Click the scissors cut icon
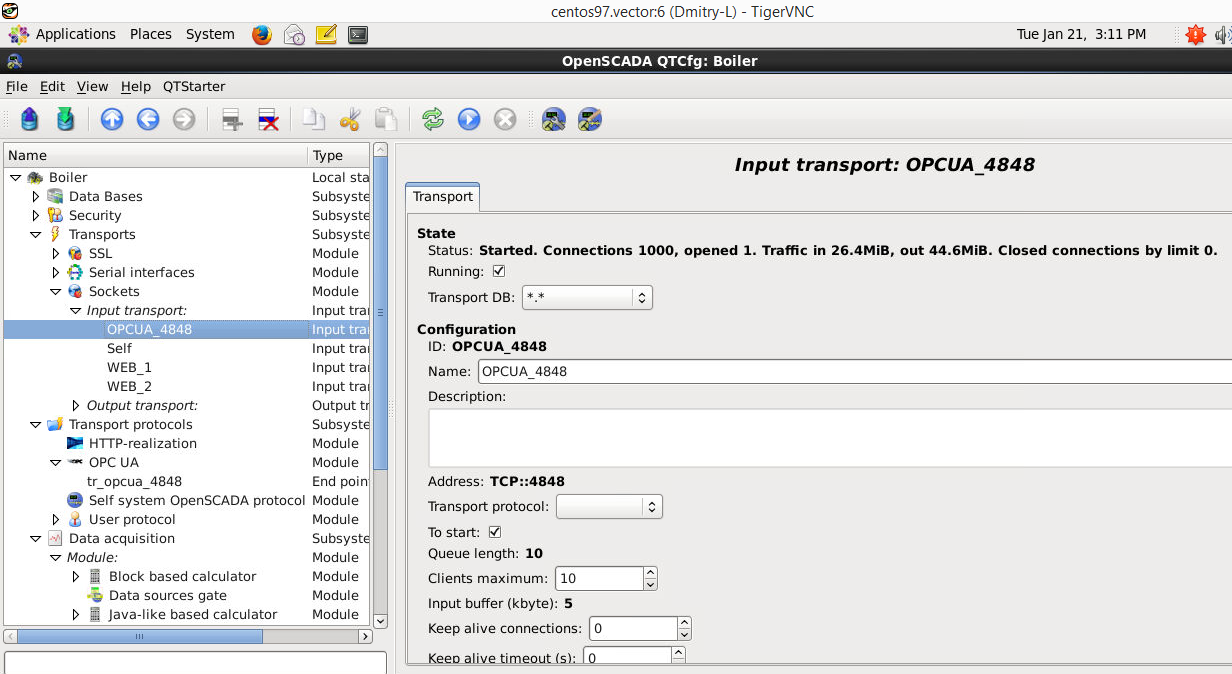This screenshot has height=674, width=1232. (349, 120)
